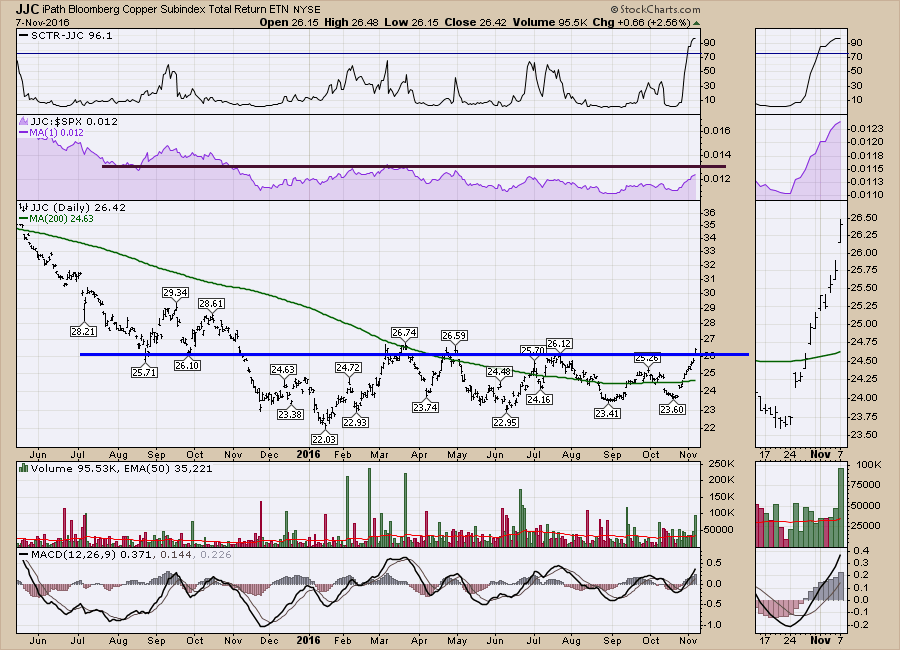The height and width of the screenshot is (650, 900).
Task: Click the 0.0123 label on zoom ratio axis
Action: (x=867, y=130)
